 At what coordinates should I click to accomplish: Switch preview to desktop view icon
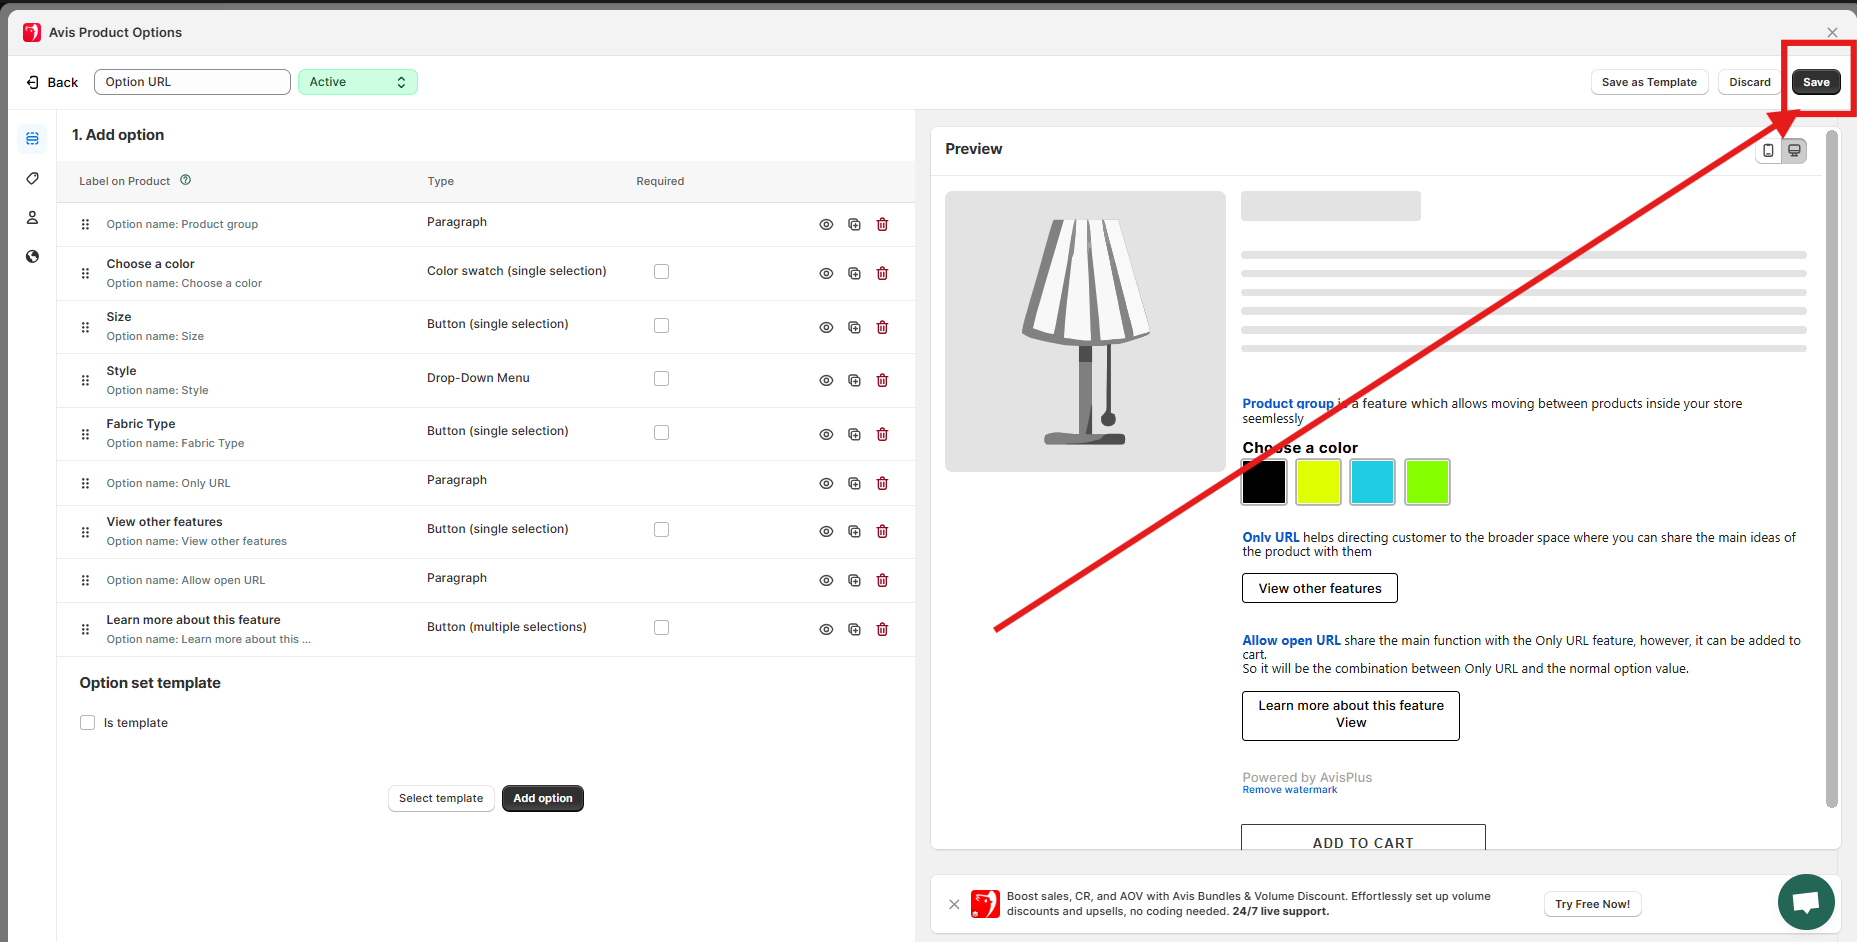[1794, 150]
